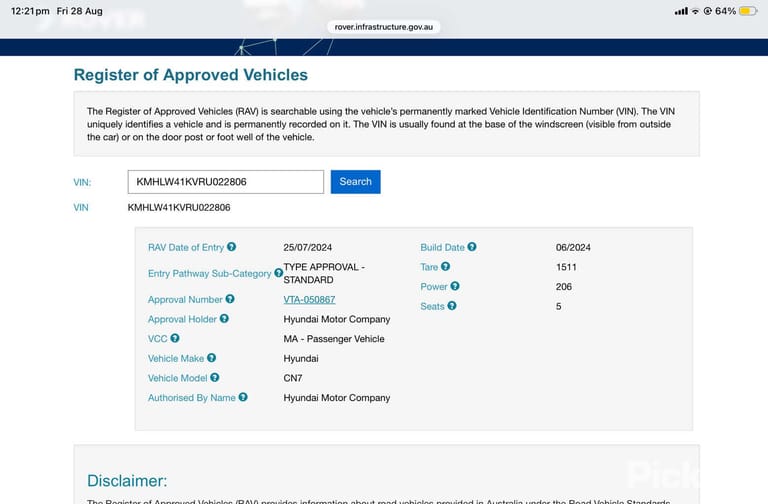The height and width of the screenshot is (504, 768).
Task: Click the RAV Date of Entry label
Action: tap(186, 247)
